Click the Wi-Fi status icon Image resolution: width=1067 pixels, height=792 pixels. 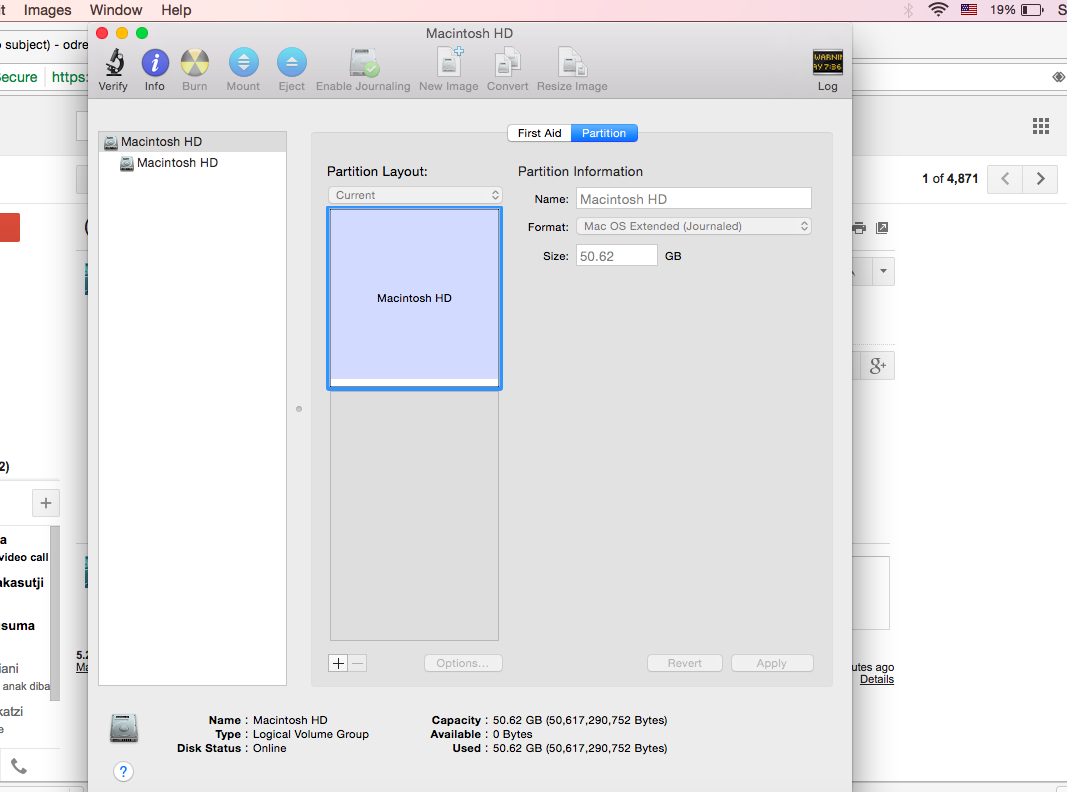tap(938, 10)
